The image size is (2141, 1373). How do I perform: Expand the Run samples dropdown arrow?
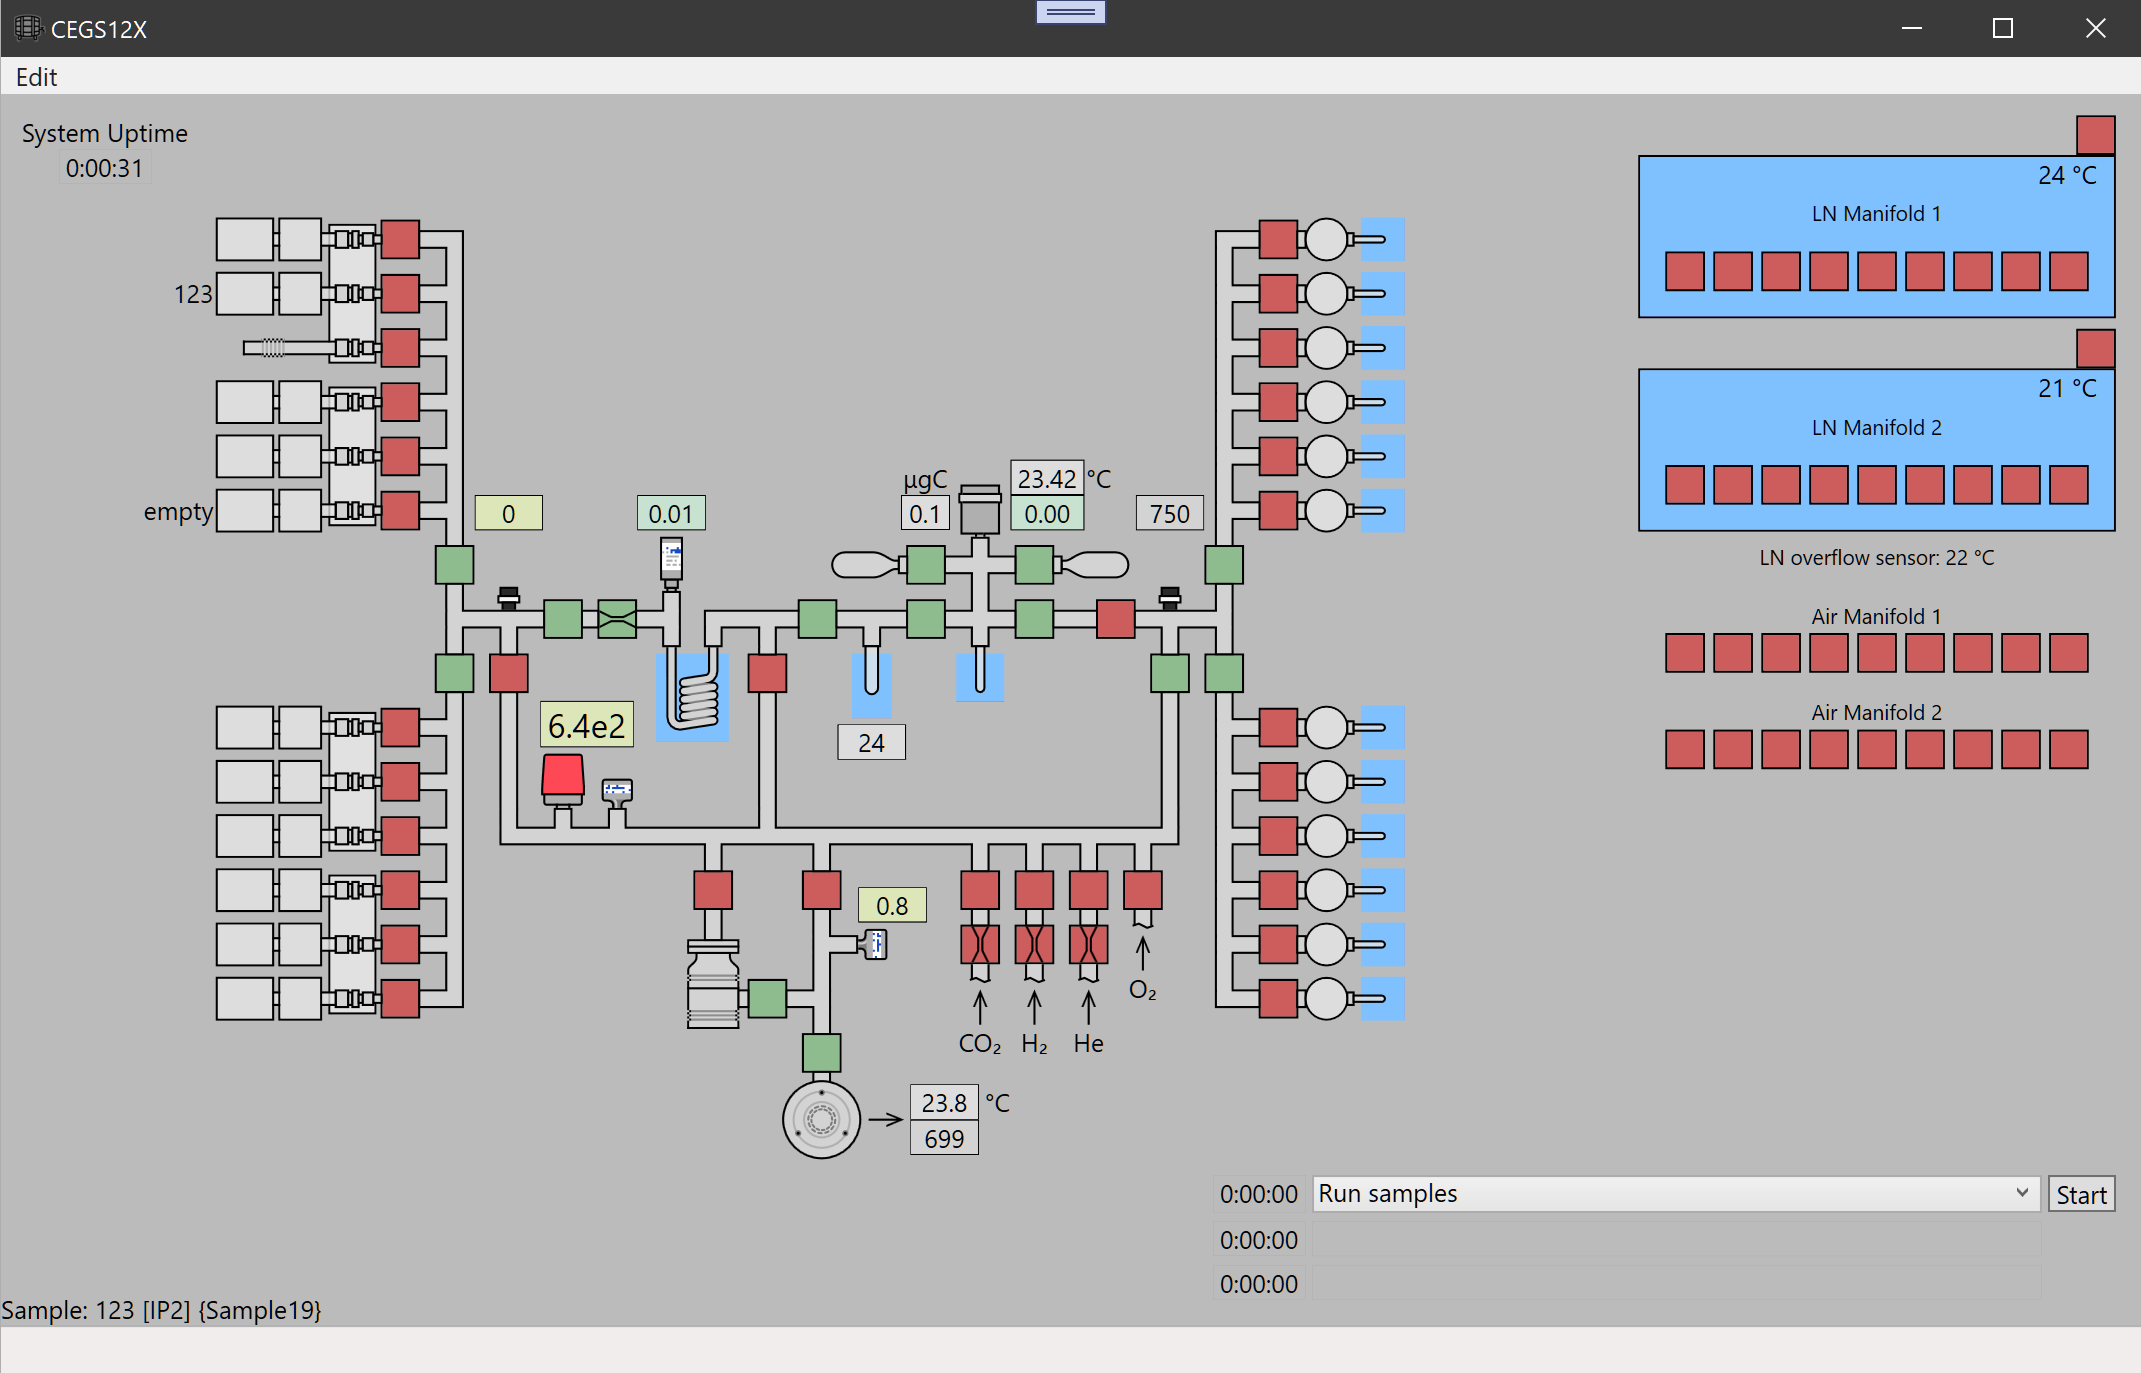click(2022, 1193)
